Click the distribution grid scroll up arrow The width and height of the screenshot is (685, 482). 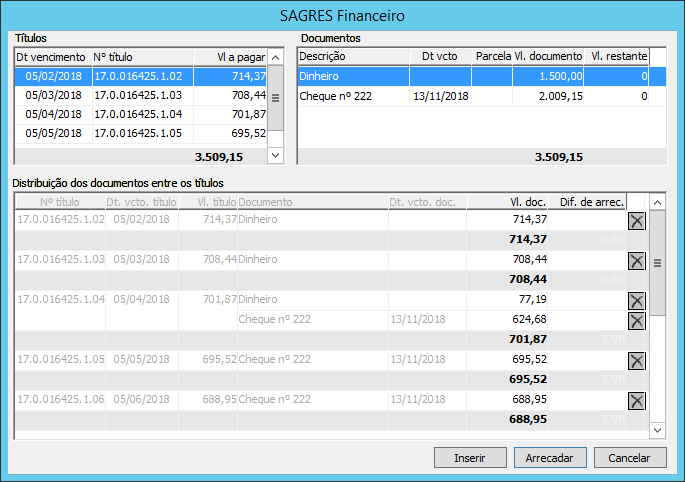click(x=658, y=201)
